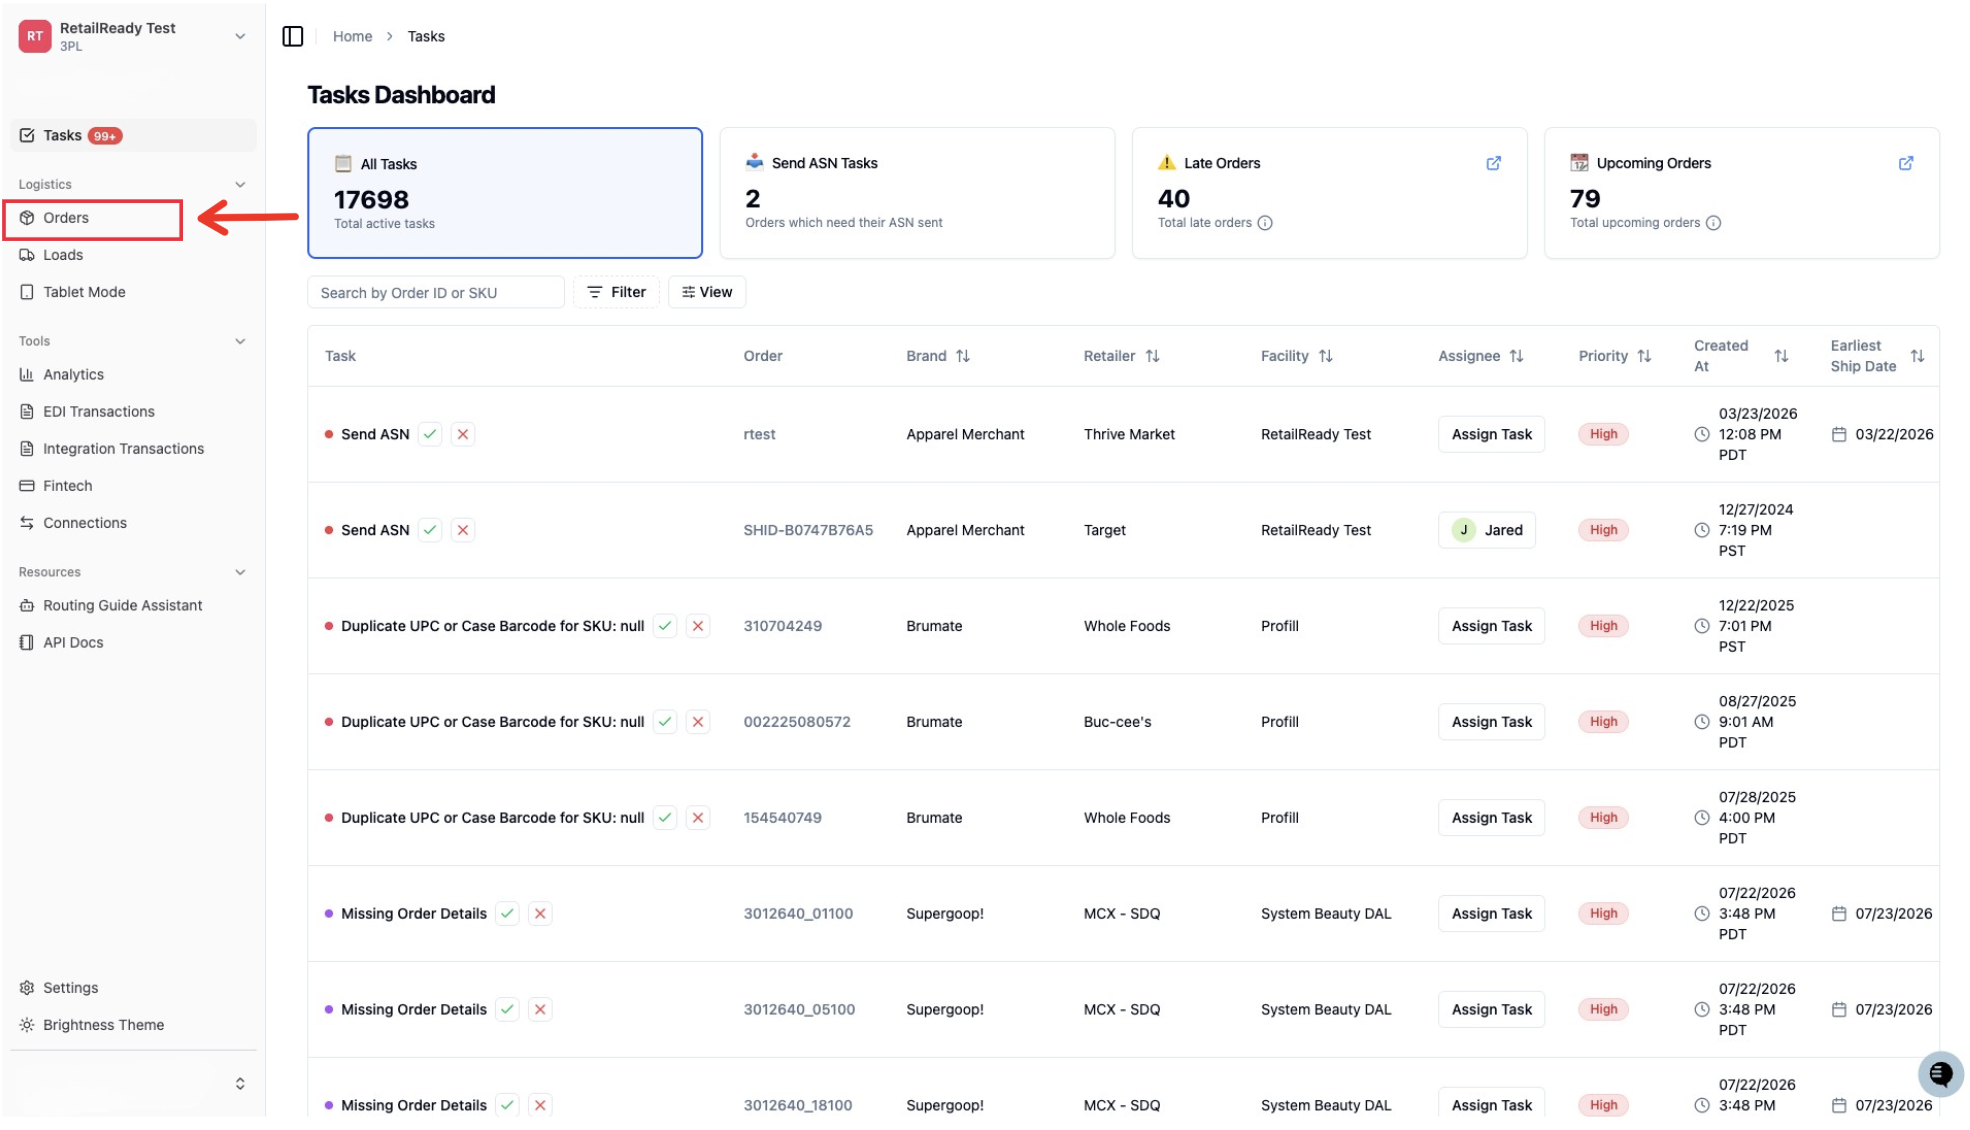The height and width of the screenshot is (1130, 1970).
Task: Open the chat support bubble icon
Action: click(1940, 1074)
